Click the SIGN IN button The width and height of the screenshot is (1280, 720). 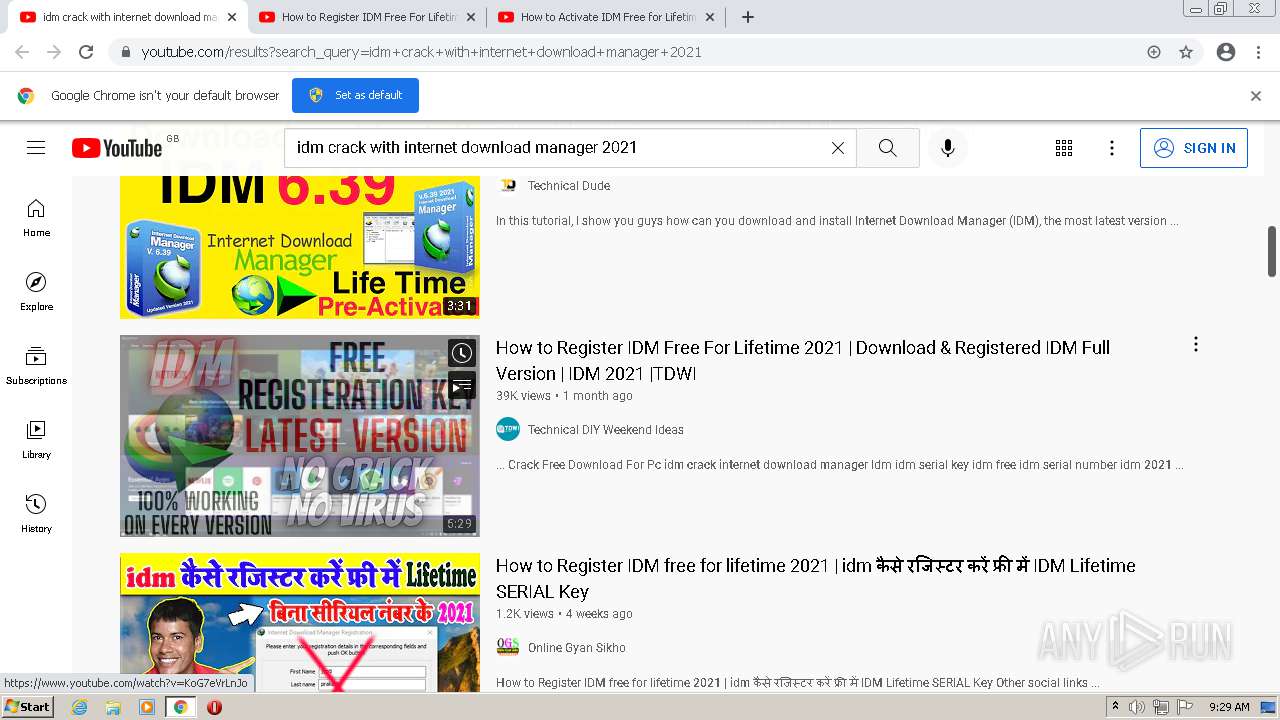pos(1194,148)
